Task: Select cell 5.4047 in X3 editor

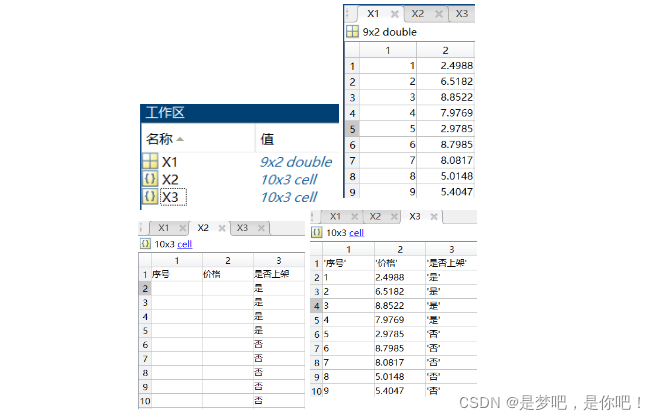Action: coord(400,391)
